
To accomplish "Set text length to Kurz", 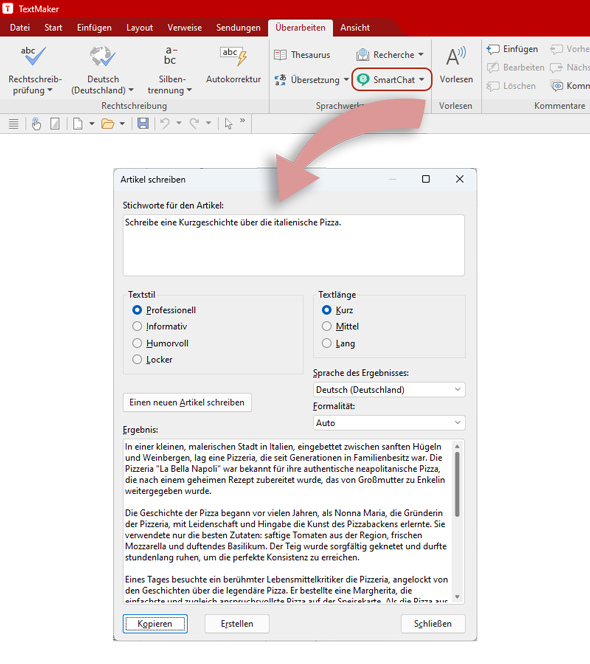I will 337,310.
